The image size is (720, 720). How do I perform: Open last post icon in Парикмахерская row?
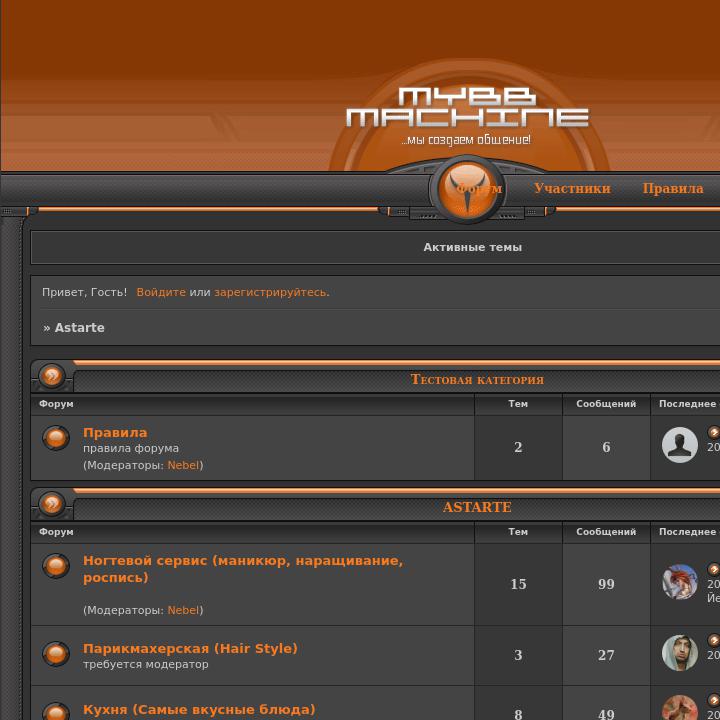click(x=714, y=640)
